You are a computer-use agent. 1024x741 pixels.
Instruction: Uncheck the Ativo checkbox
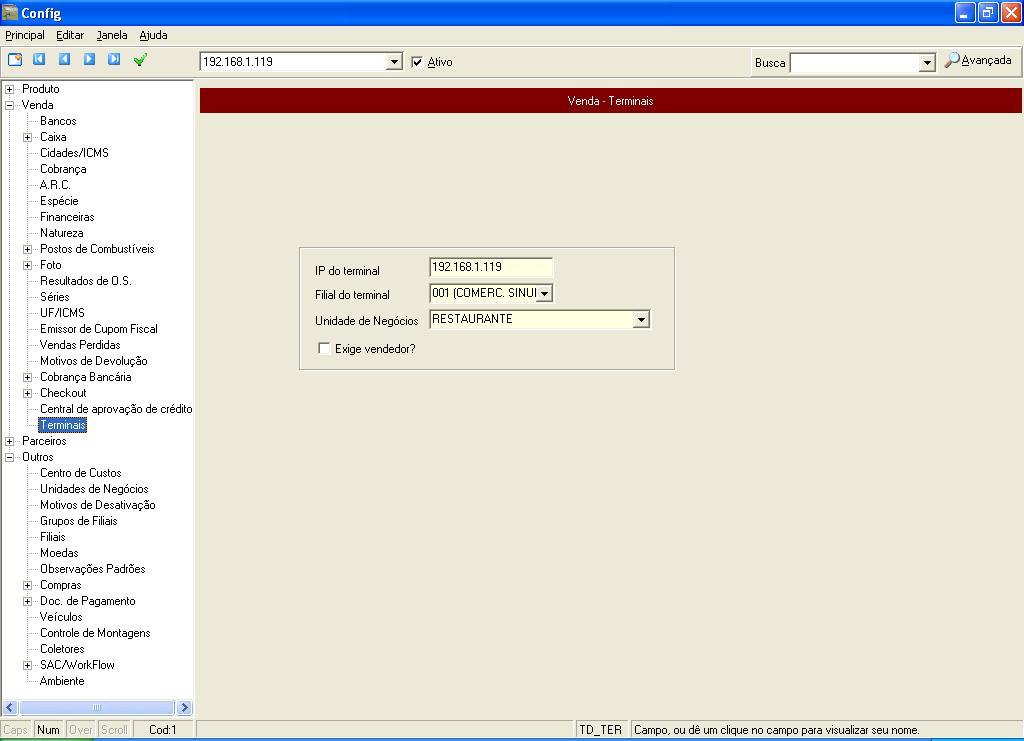tap(417, 61)
